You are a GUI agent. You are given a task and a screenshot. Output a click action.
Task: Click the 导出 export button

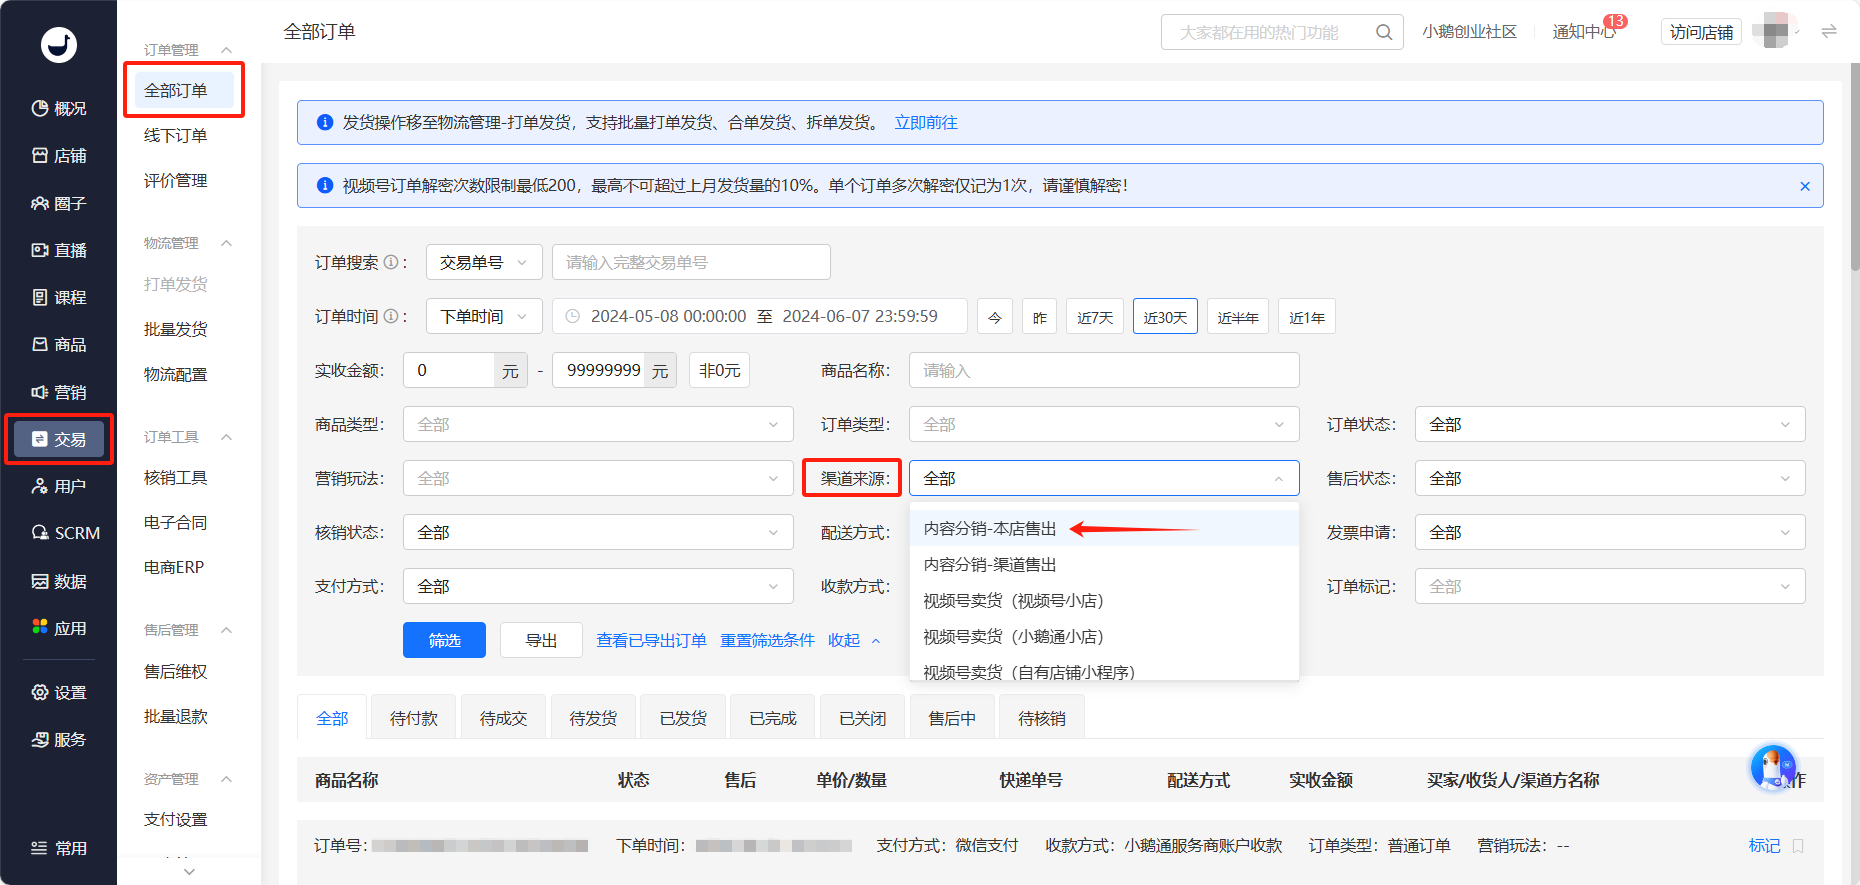[x=541, y=640]
